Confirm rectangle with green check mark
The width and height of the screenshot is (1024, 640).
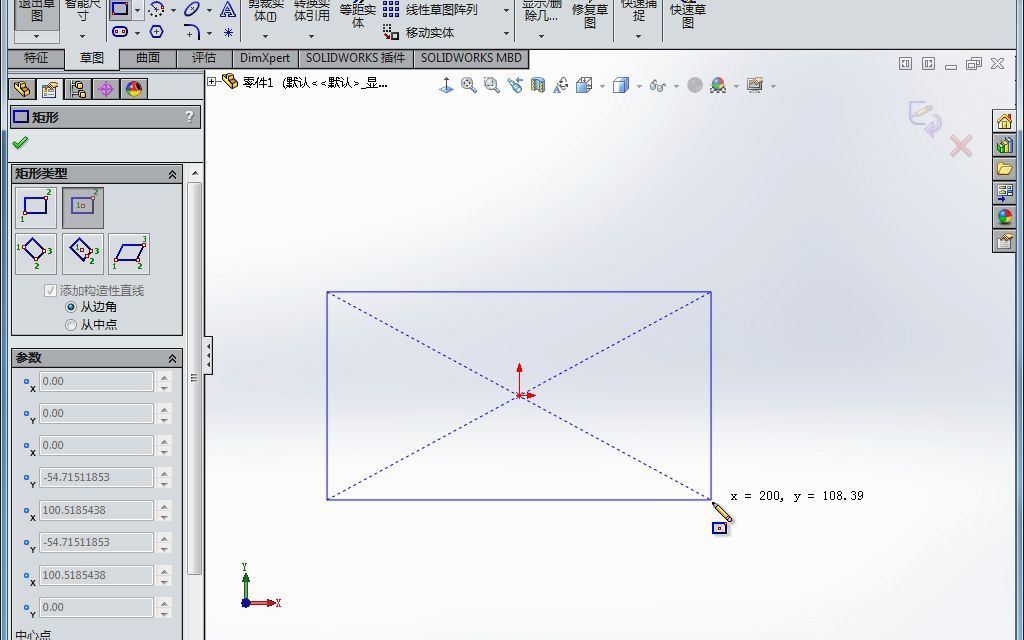[x=18, y=143]
